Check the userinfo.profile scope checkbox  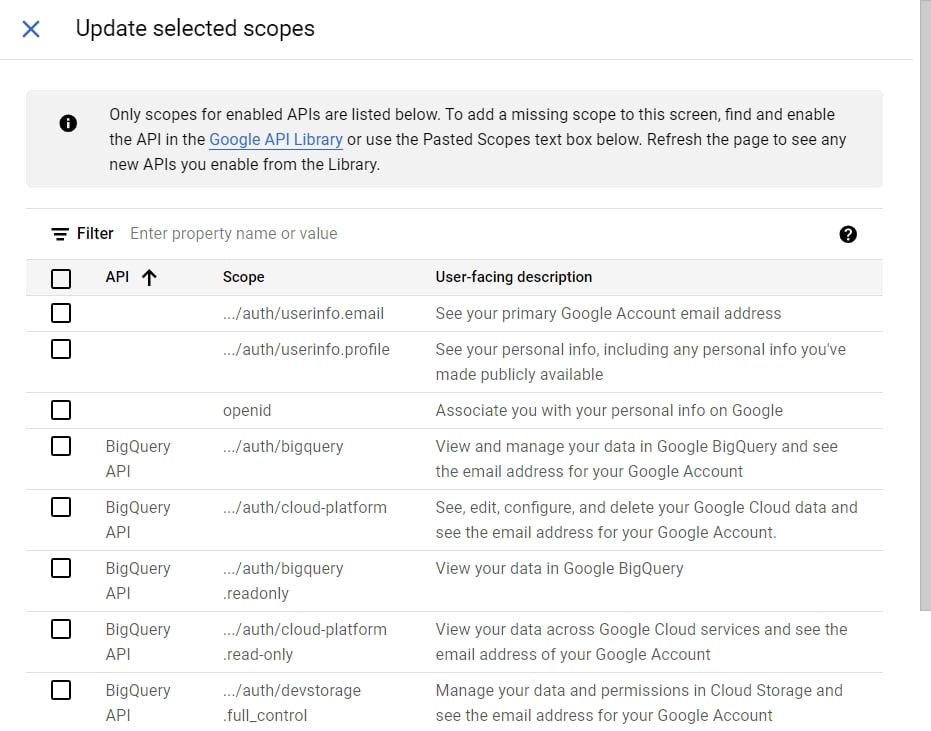click(61, 349)
